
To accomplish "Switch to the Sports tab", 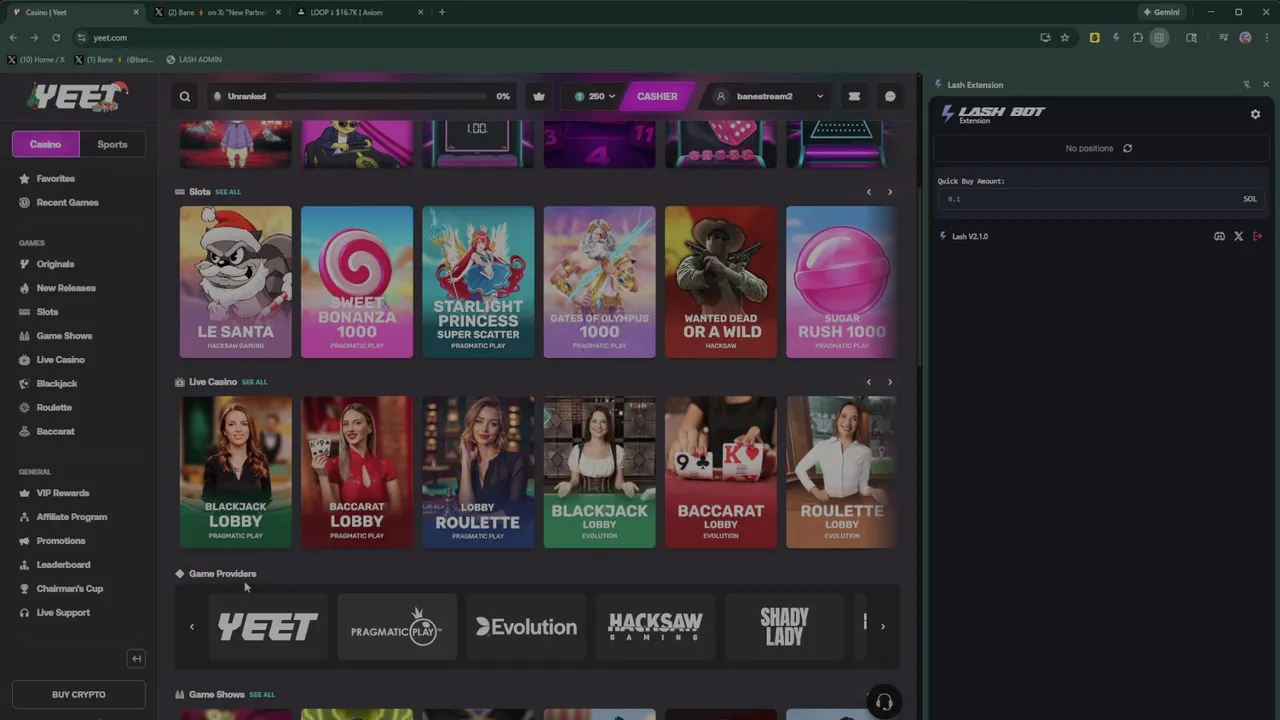I will [x=112, y=144].
